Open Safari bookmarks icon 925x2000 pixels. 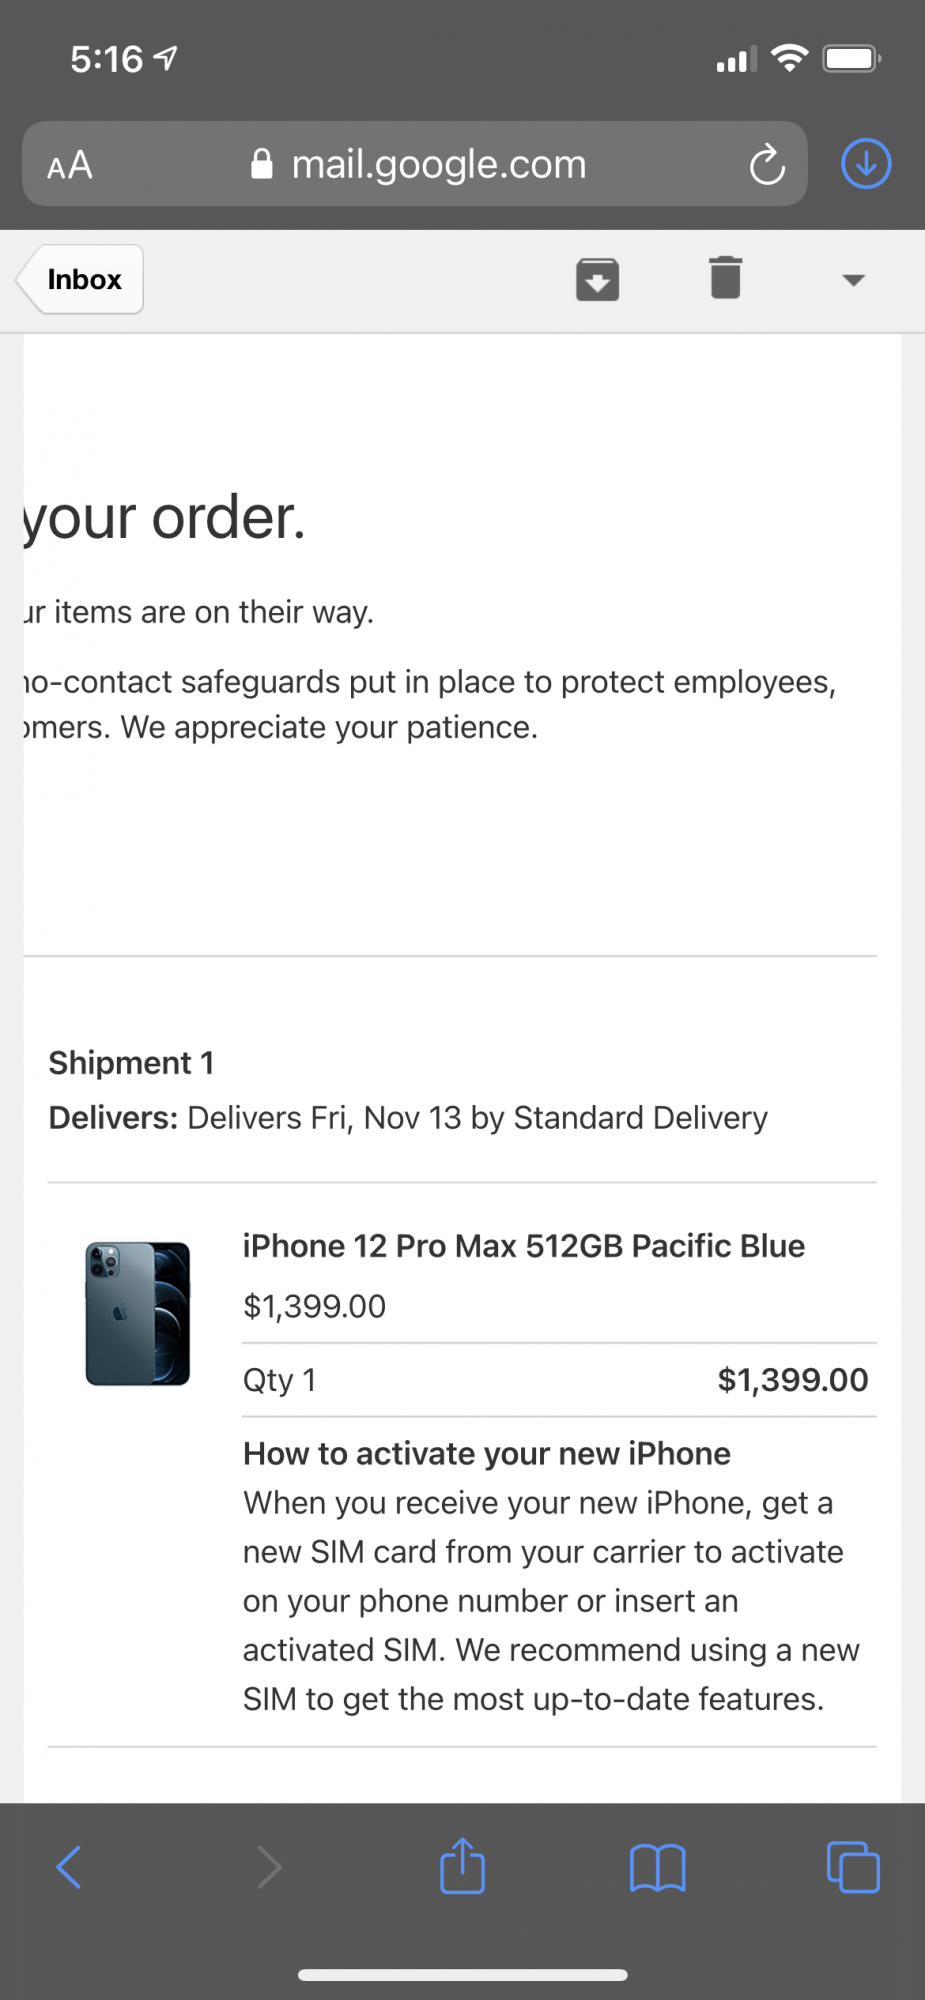point(657,1867)
